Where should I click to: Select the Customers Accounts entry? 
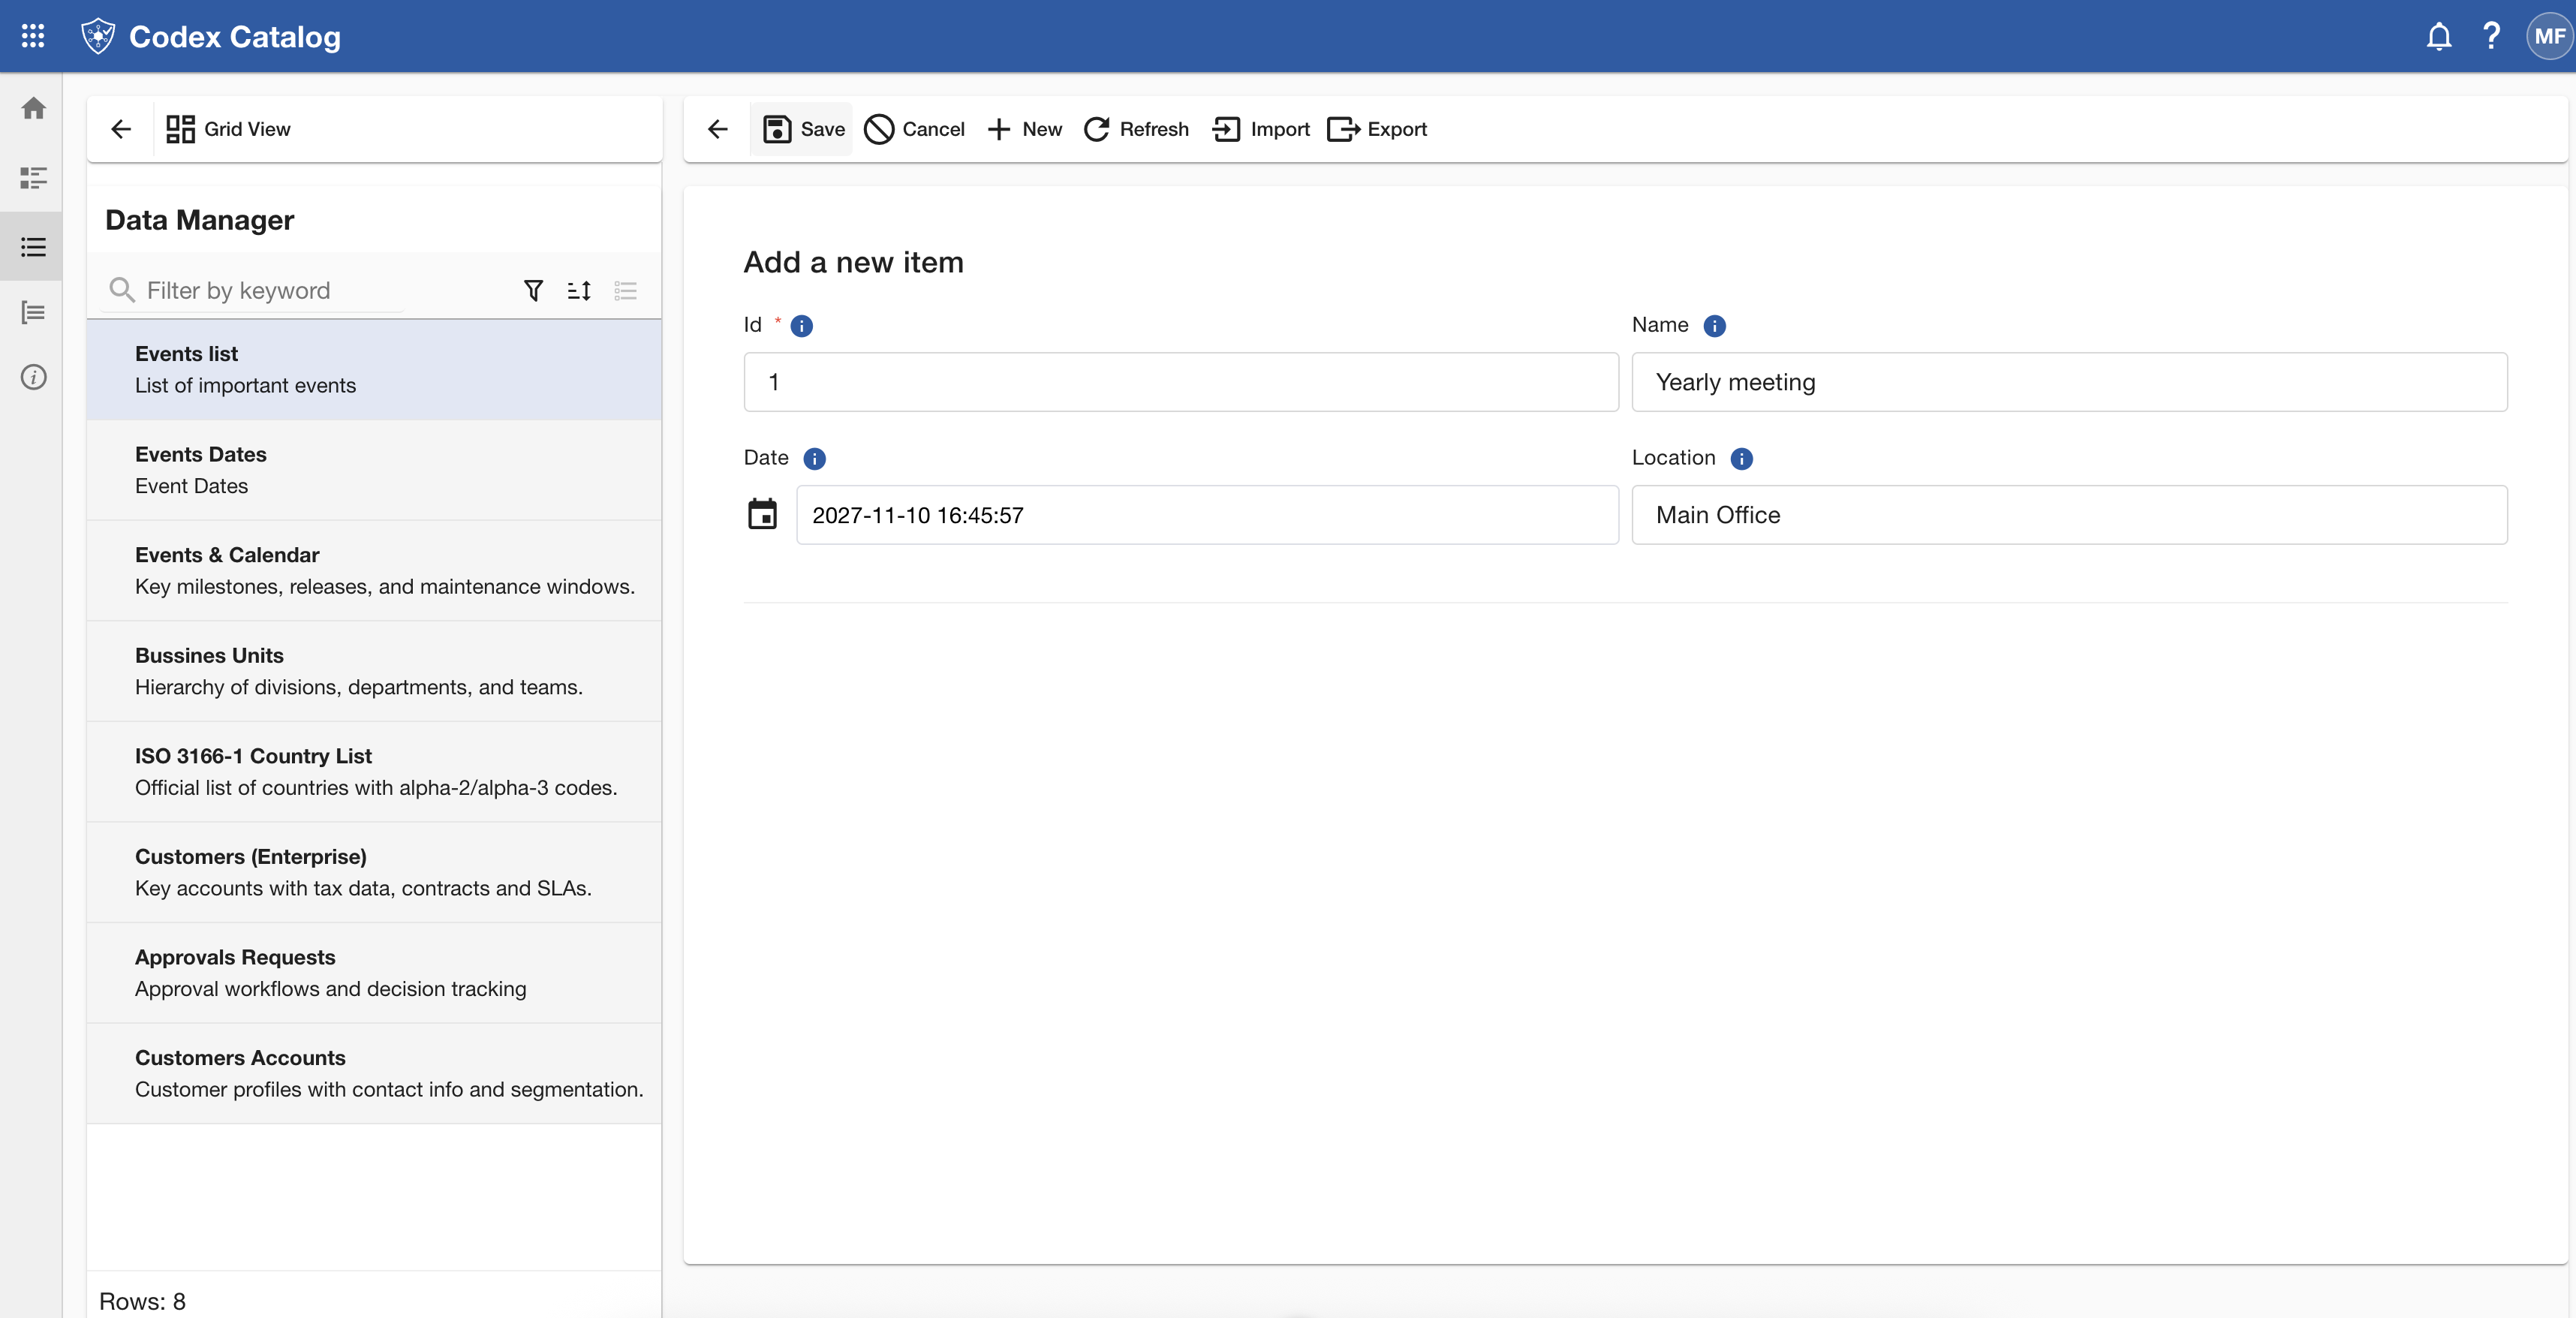[374, 1073]
